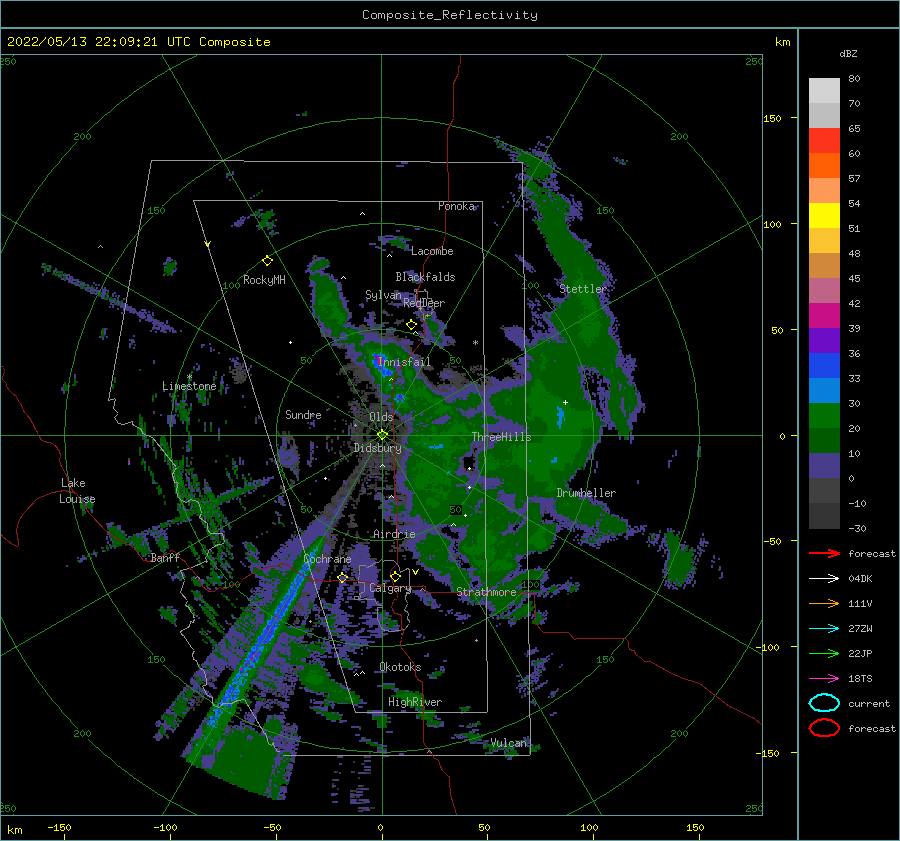Click the green 22JP arrow legend icon
This screenshot has height=841, width=900.
coord(824,653)
